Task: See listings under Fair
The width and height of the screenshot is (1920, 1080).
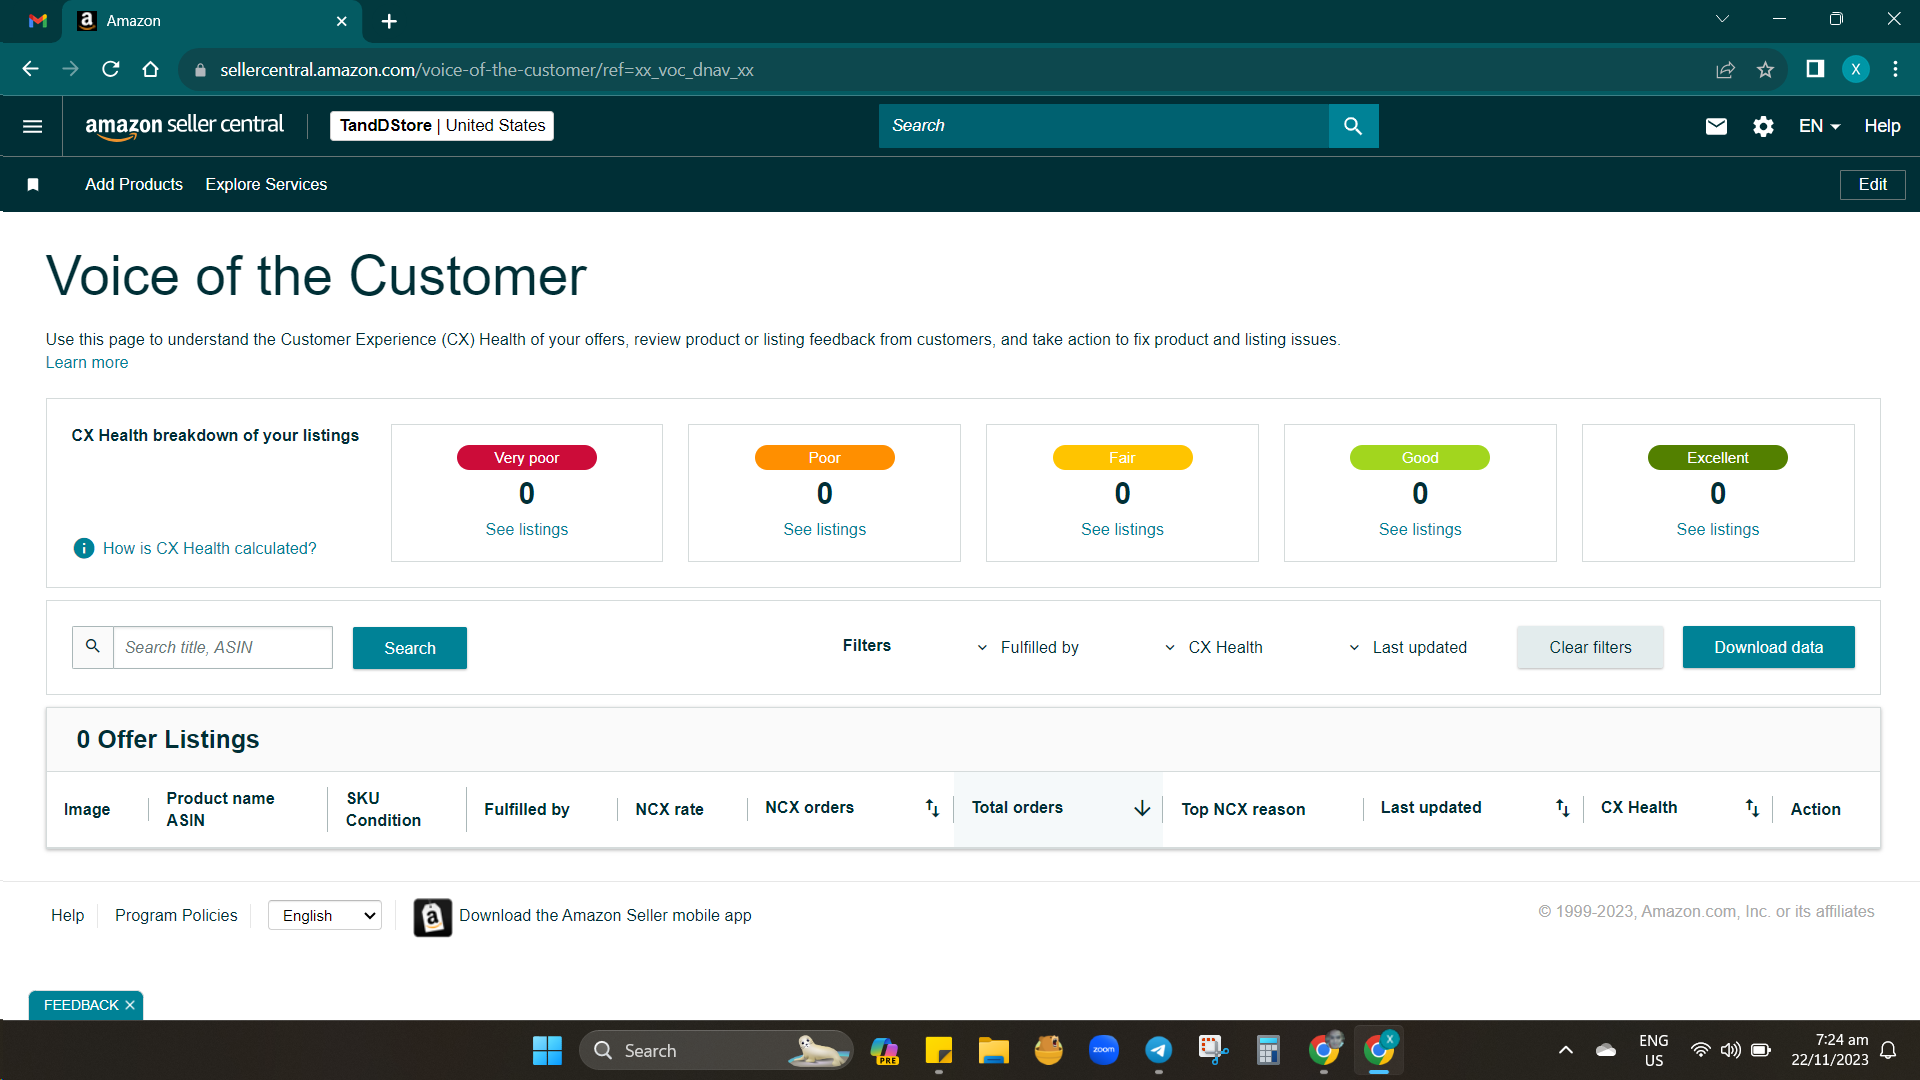Action: tap(1122, 529)
